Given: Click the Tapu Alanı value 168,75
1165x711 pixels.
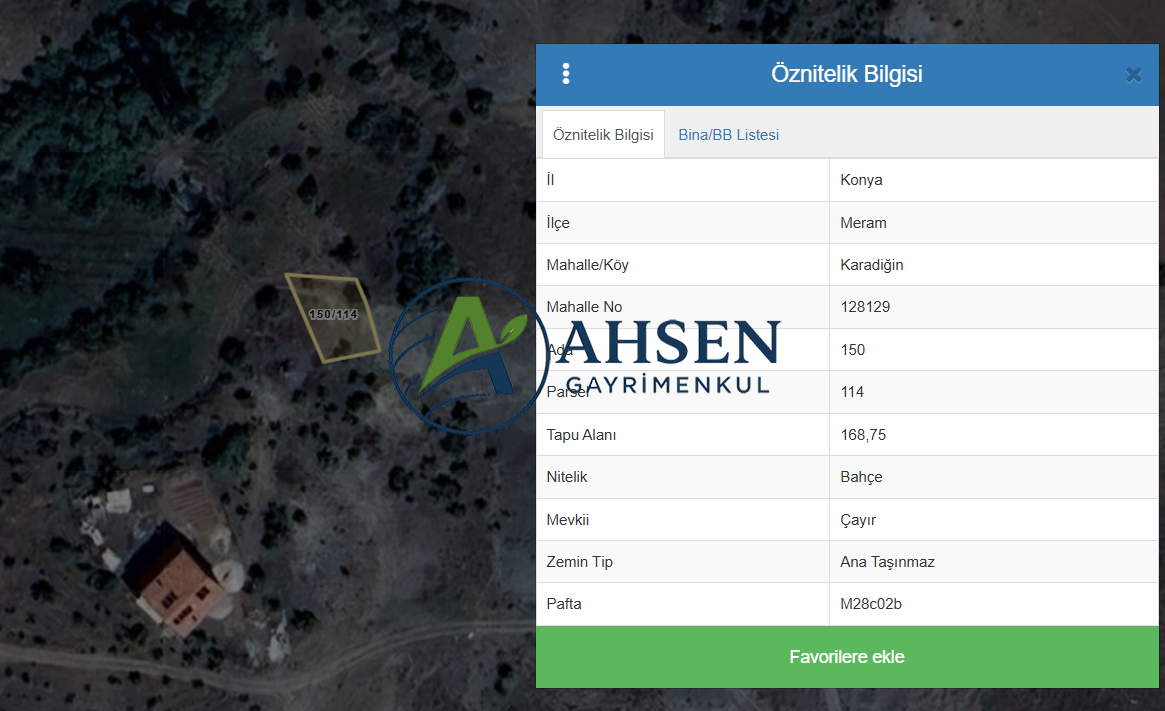Looking at the screenshot, I should point(863,435).
